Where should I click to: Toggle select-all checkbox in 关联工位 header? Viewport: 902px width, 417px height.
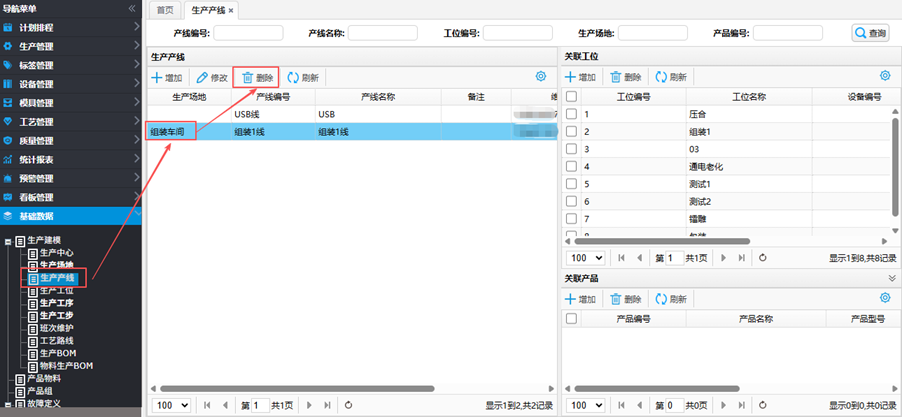571,96
